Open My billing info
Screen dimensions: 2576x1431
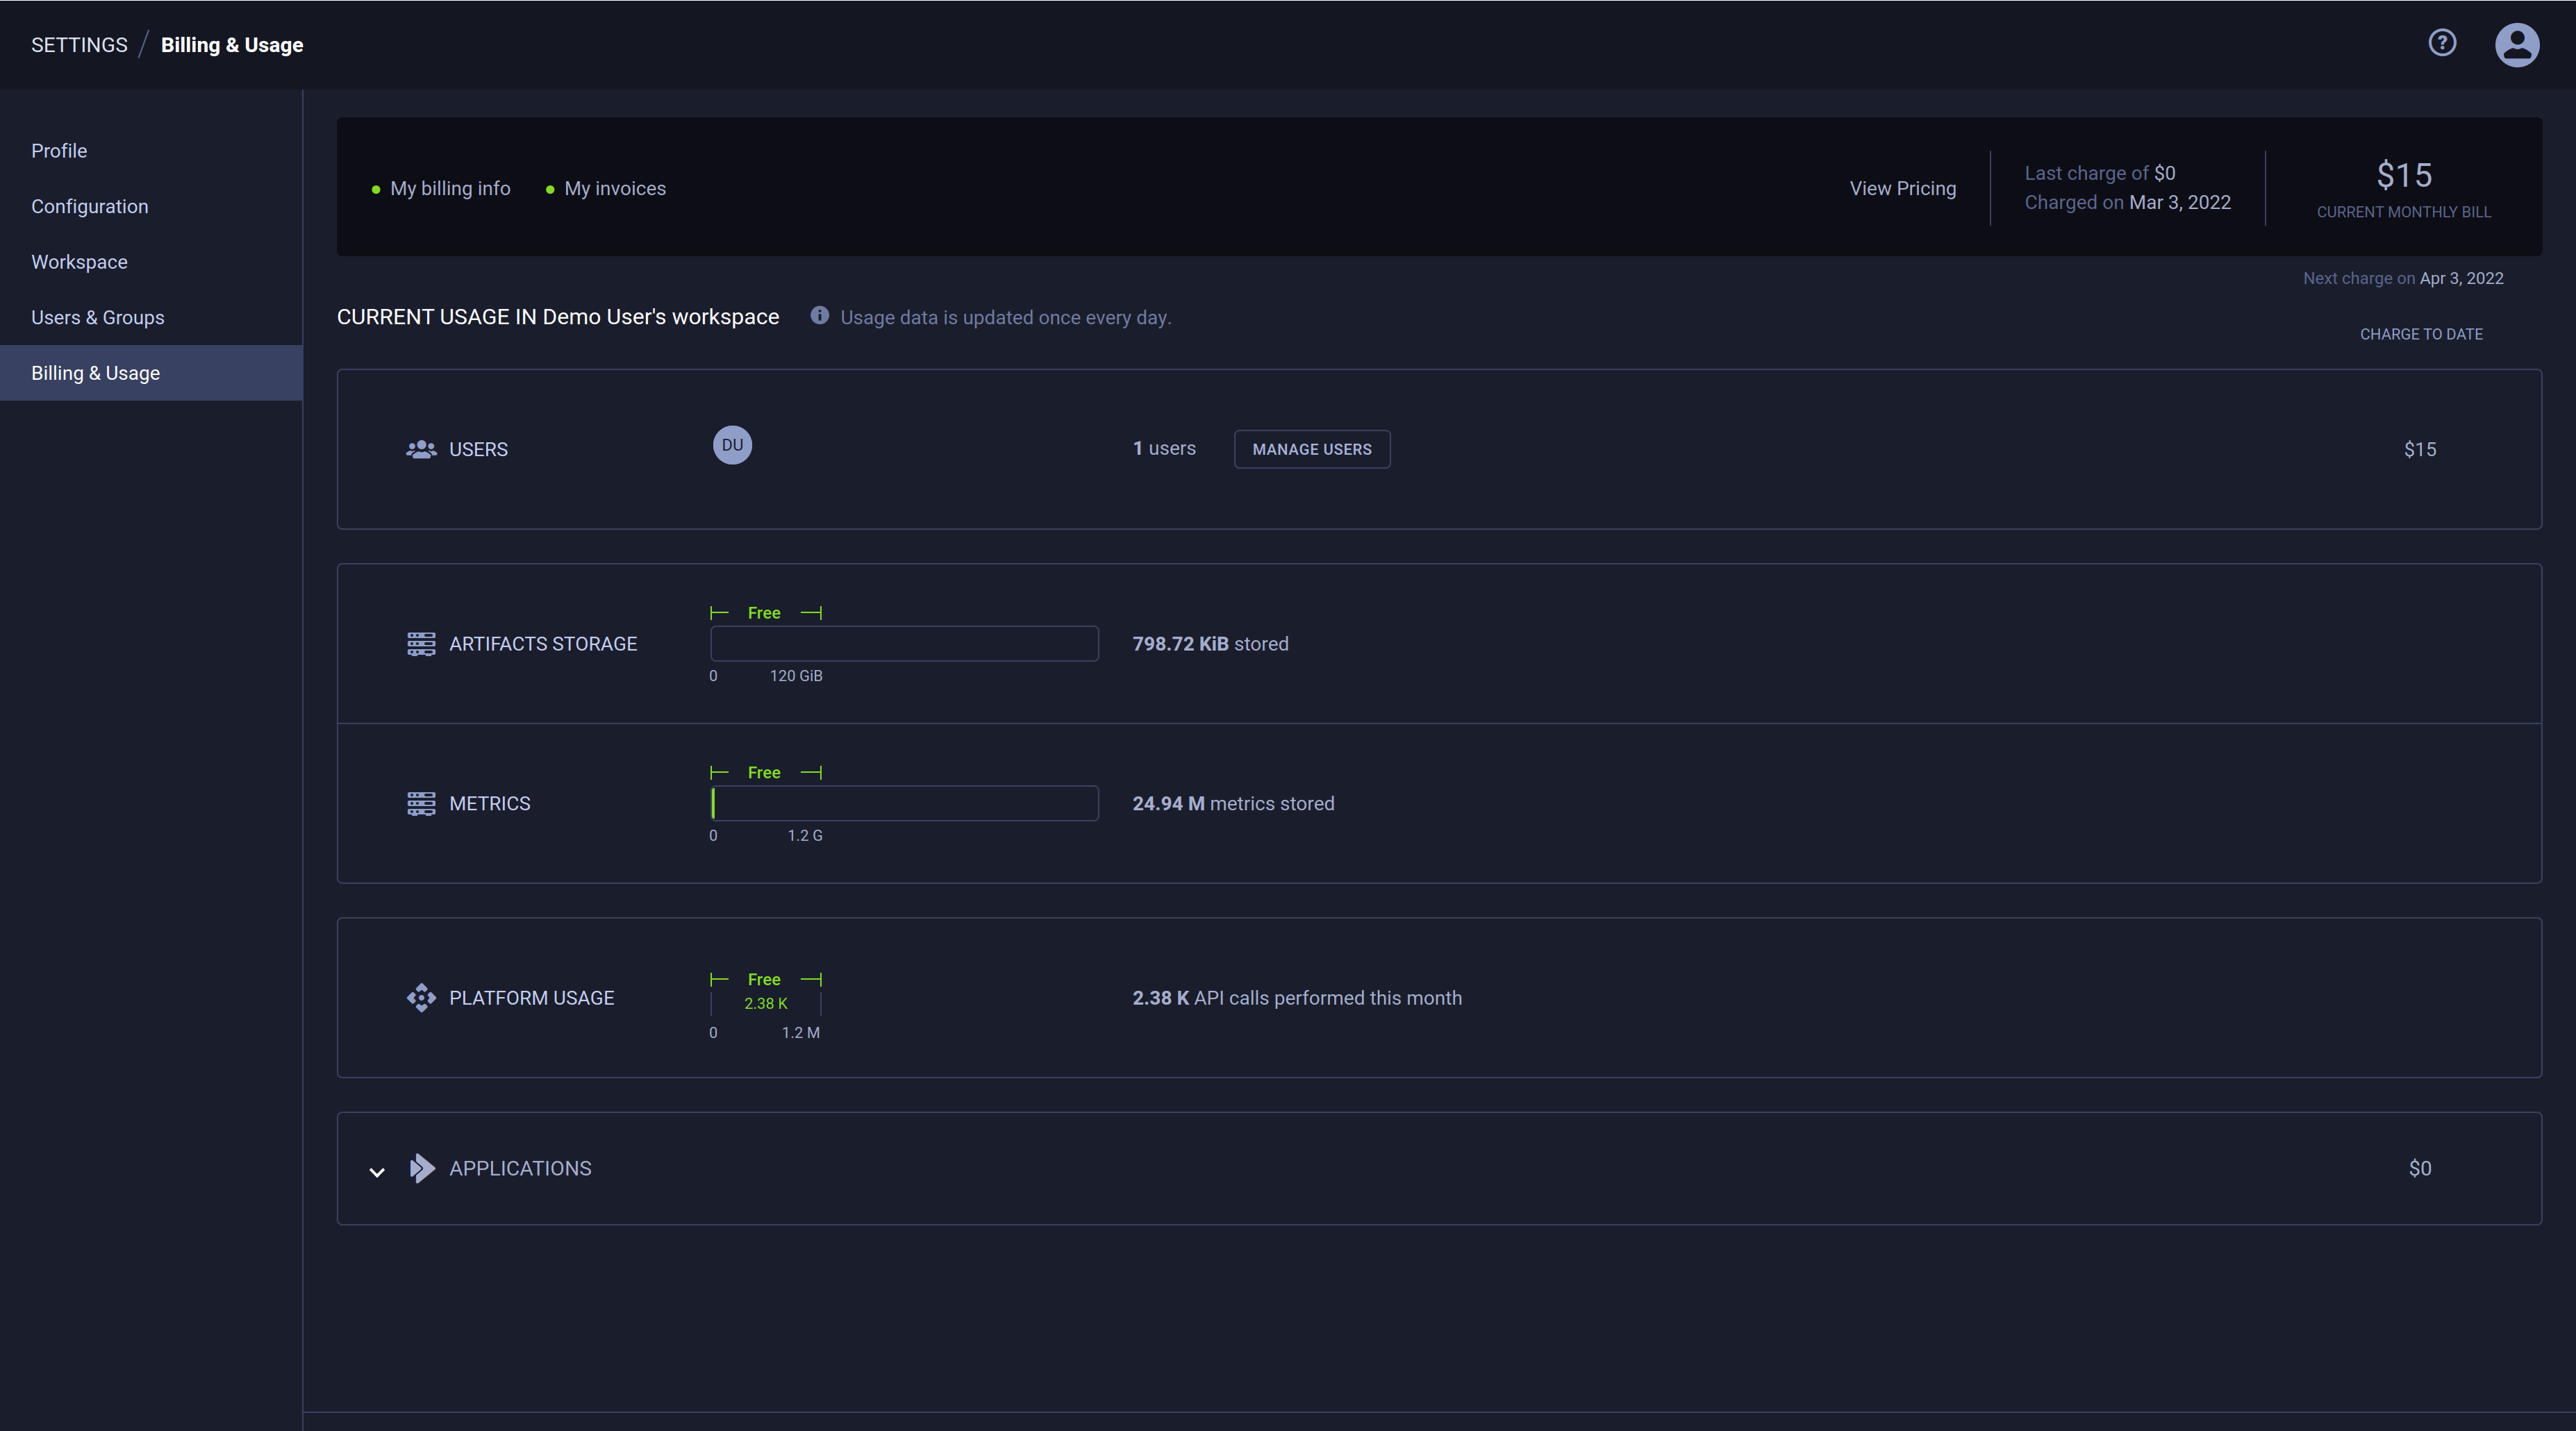tap(450, 188)
